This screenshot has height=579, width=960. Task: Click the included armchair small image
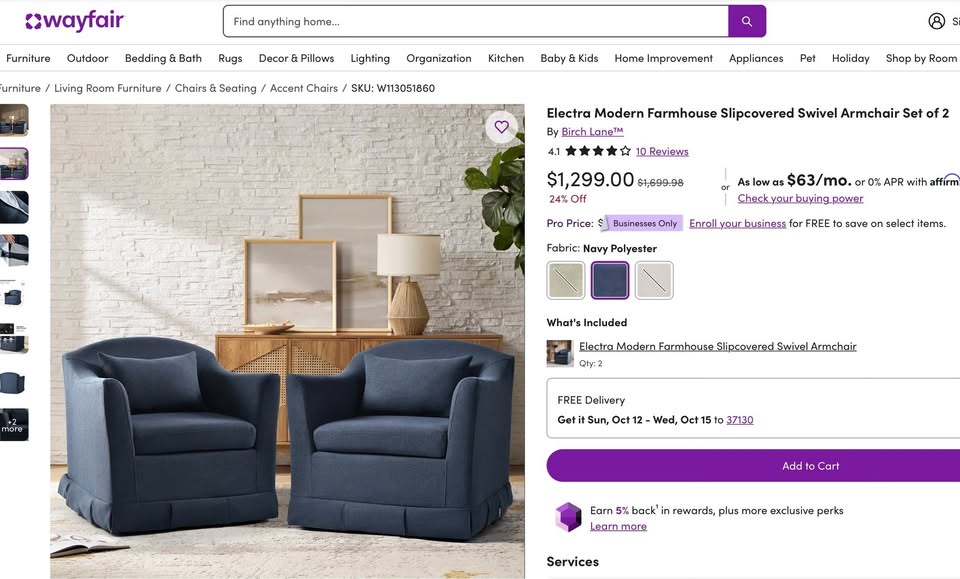560,353
